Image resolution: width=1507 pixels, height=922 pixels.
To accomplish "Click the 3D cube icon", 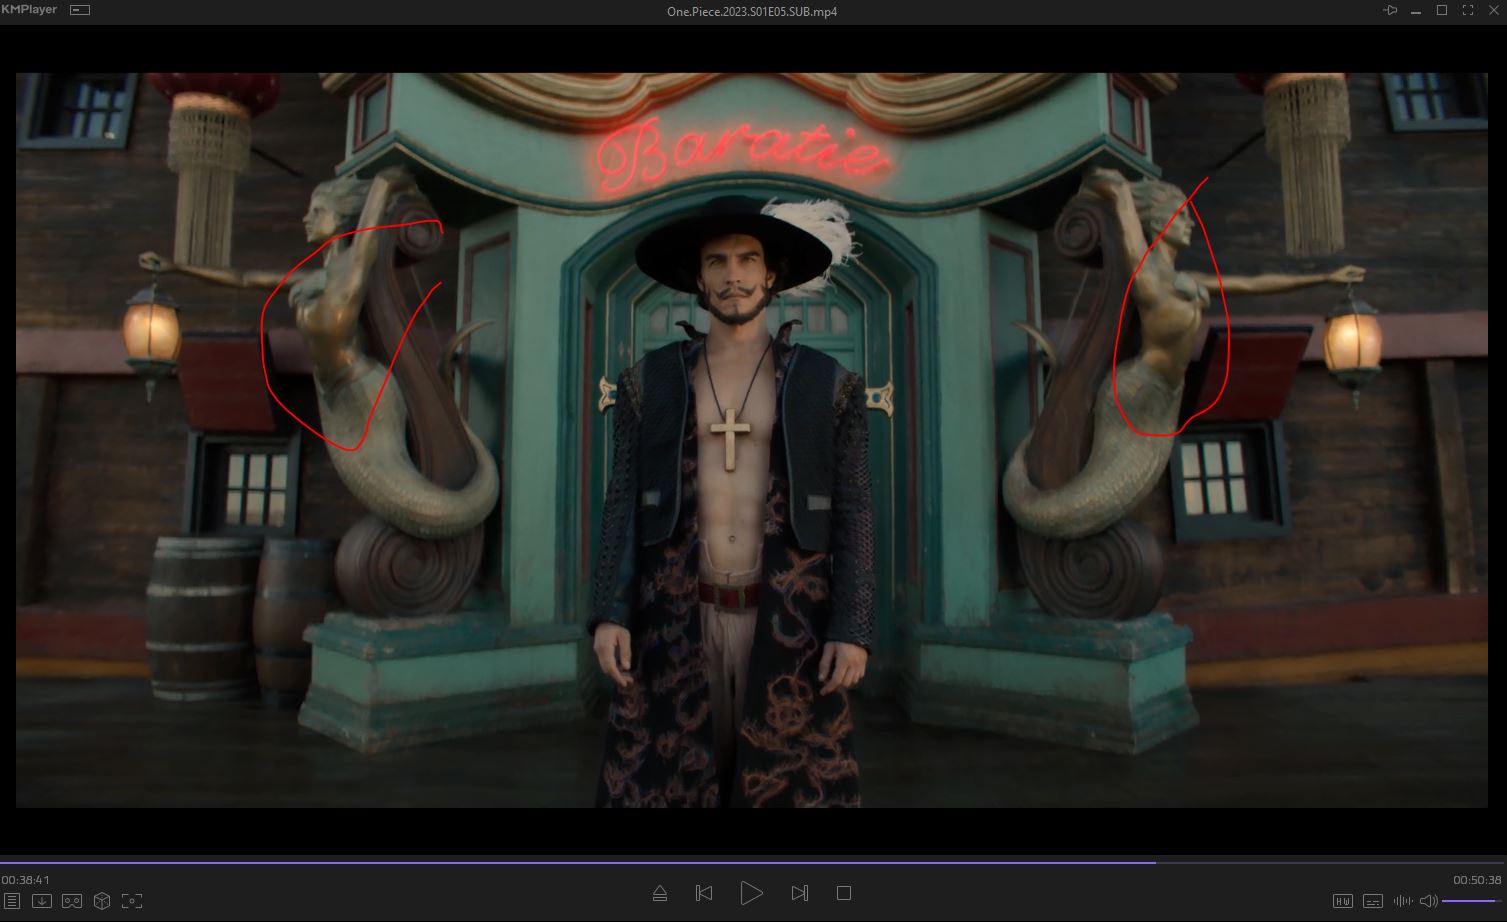I will (x=102, y=901).
